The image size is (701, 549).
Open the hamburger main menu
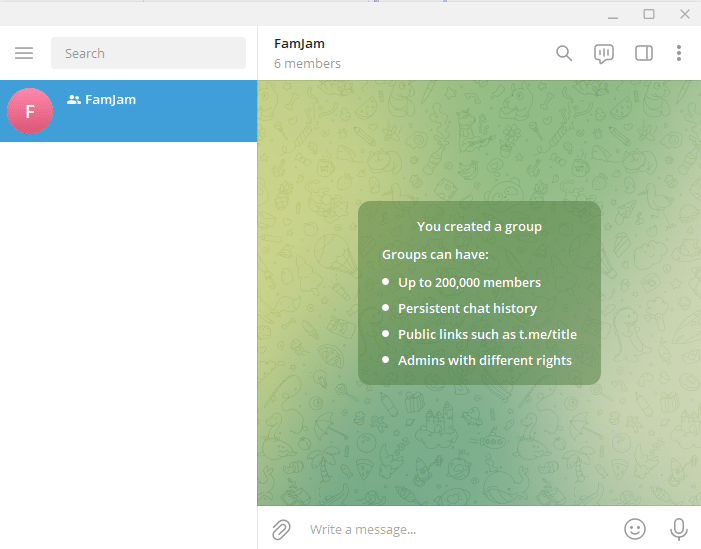(24, 53)
